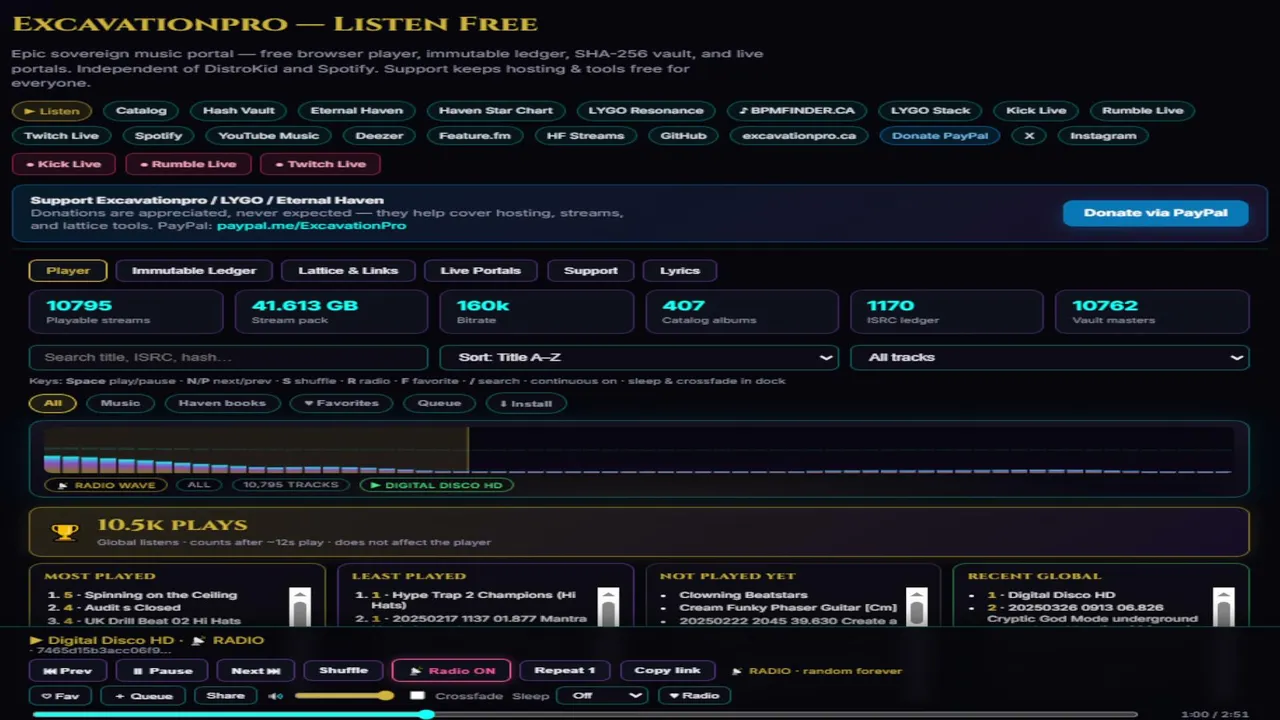Screen dimensions: 1280x720
Task: Open the Hash Vault link
Action: [x=239, y=111]
